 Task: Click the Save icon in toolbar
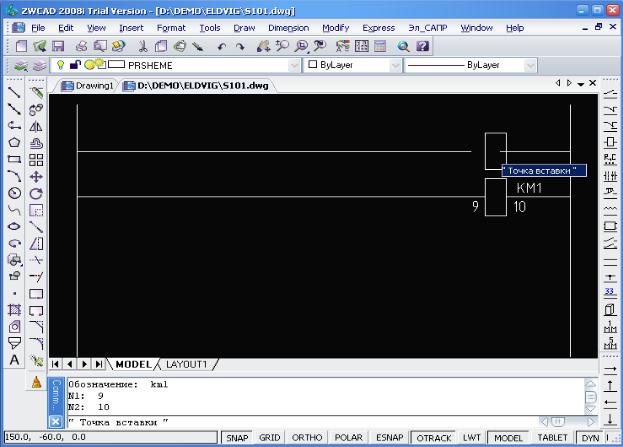(x=59, y=46)
